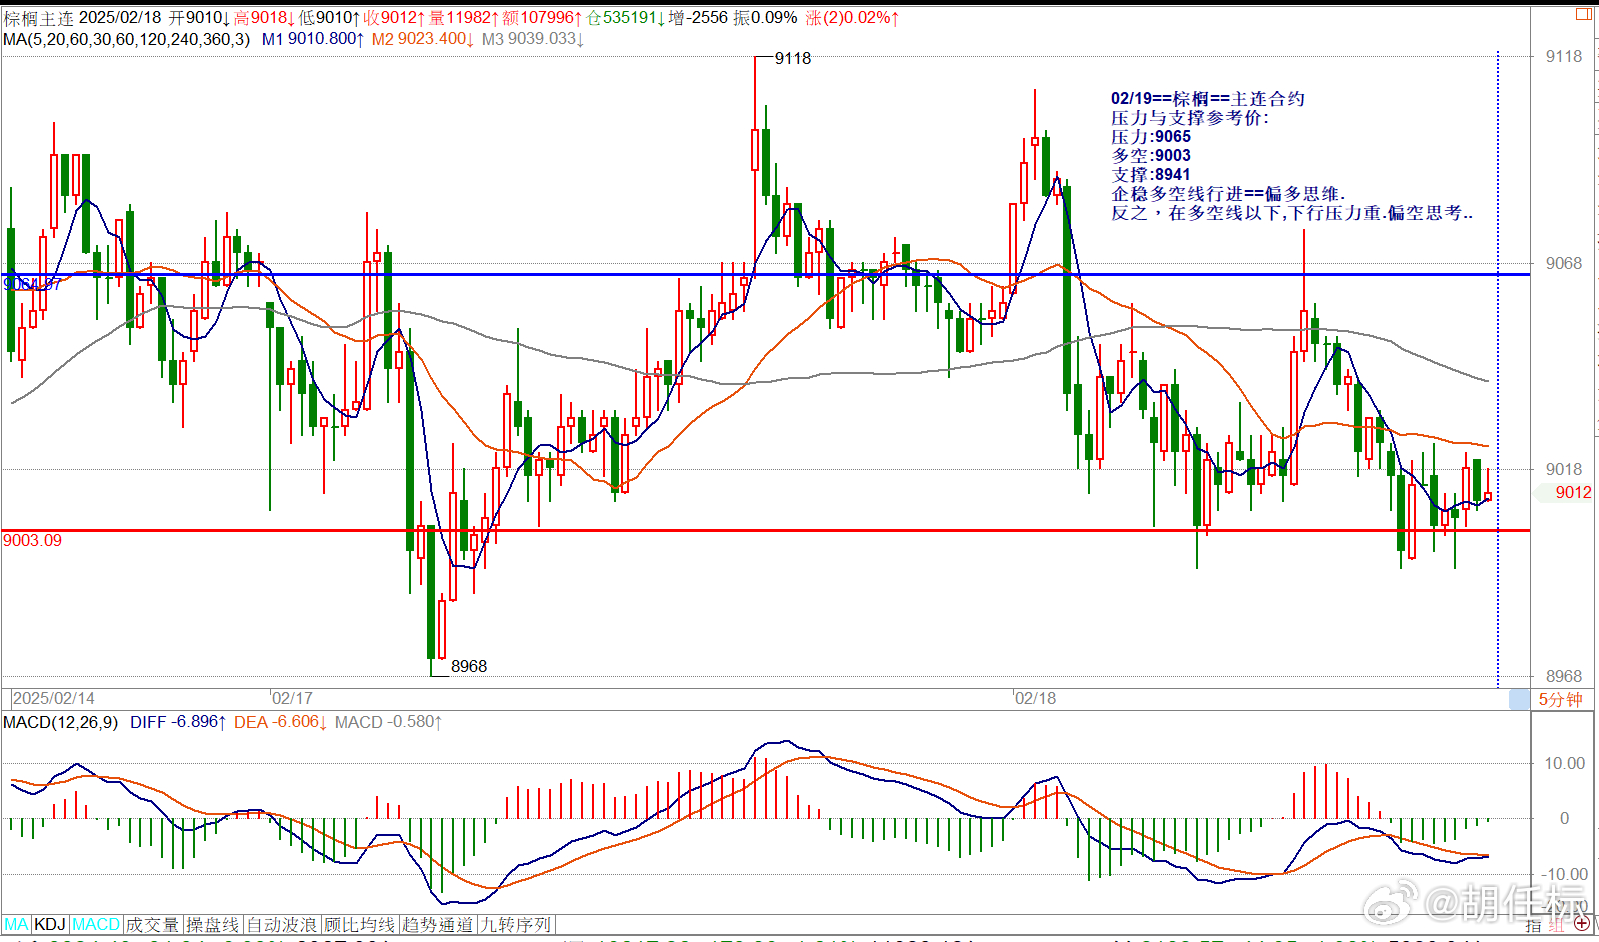
Task: Click the red 组 button at bottom right
Action: point(1557,925)
